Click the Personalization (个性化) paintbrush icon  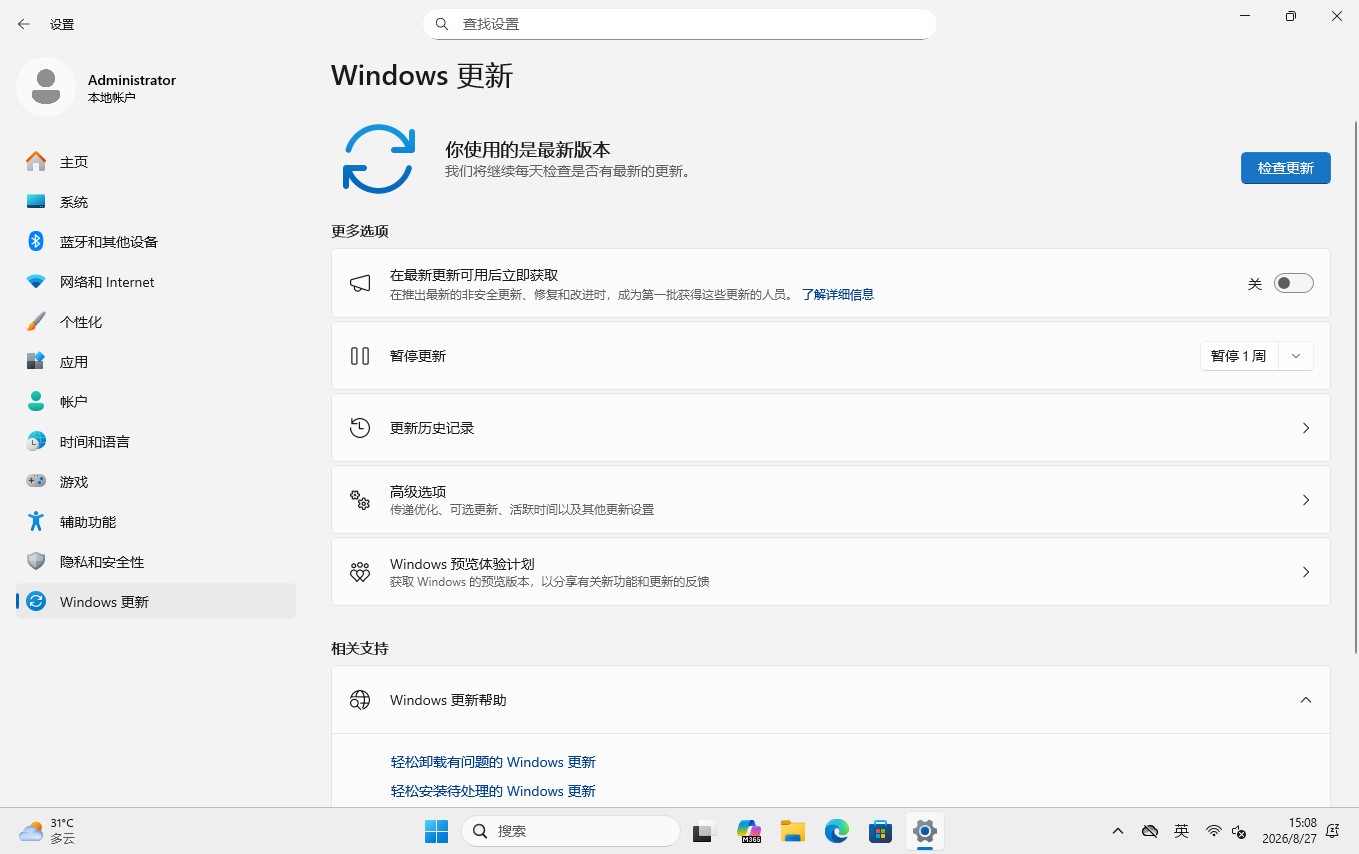click(x=36, y=321)
